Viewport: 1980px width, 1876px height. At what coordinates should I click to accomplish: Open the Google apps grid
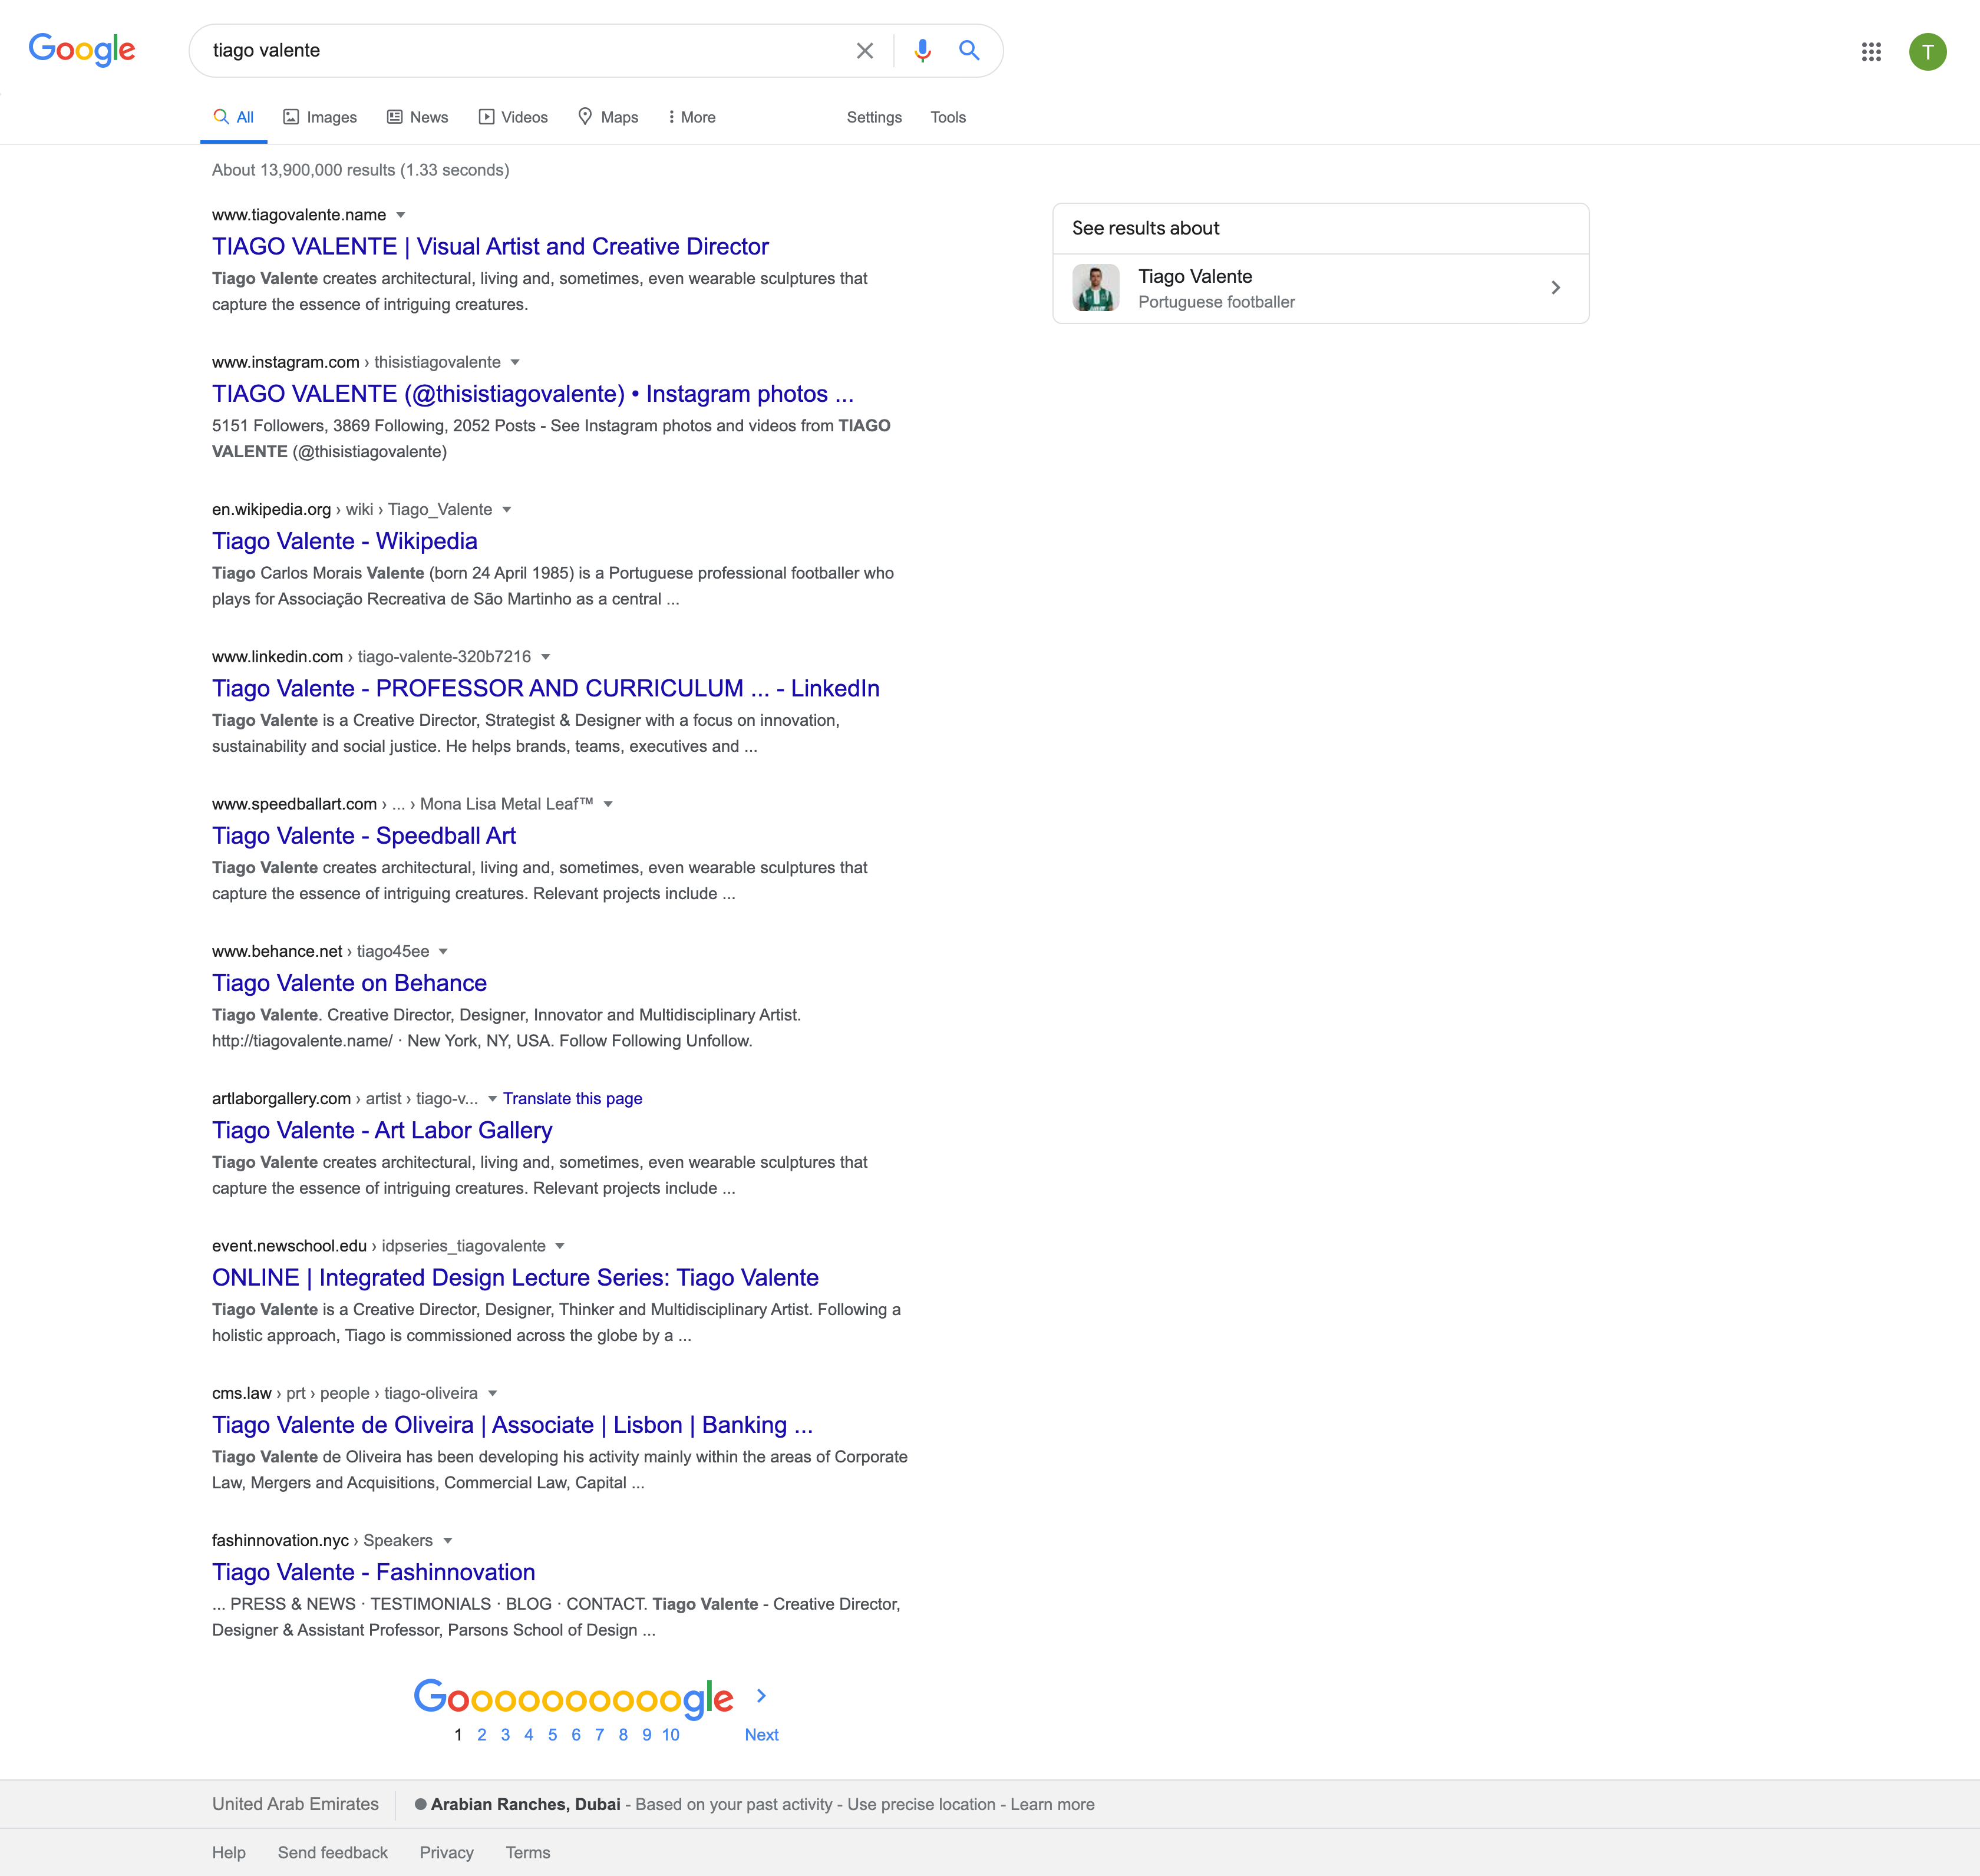coord(1871,52)
